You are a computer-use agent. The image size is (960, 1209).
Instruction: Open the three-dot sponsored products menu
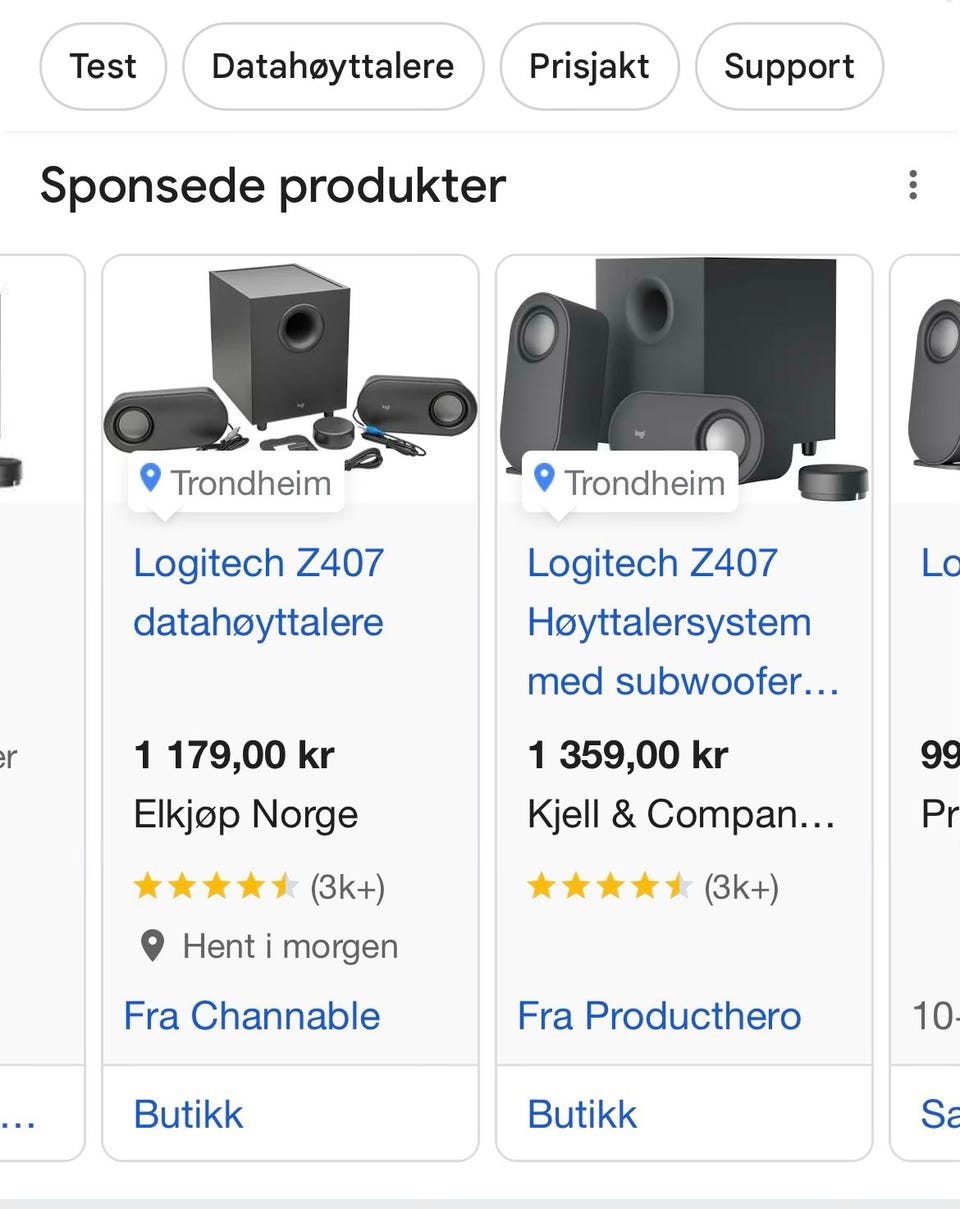coord(912,185)
